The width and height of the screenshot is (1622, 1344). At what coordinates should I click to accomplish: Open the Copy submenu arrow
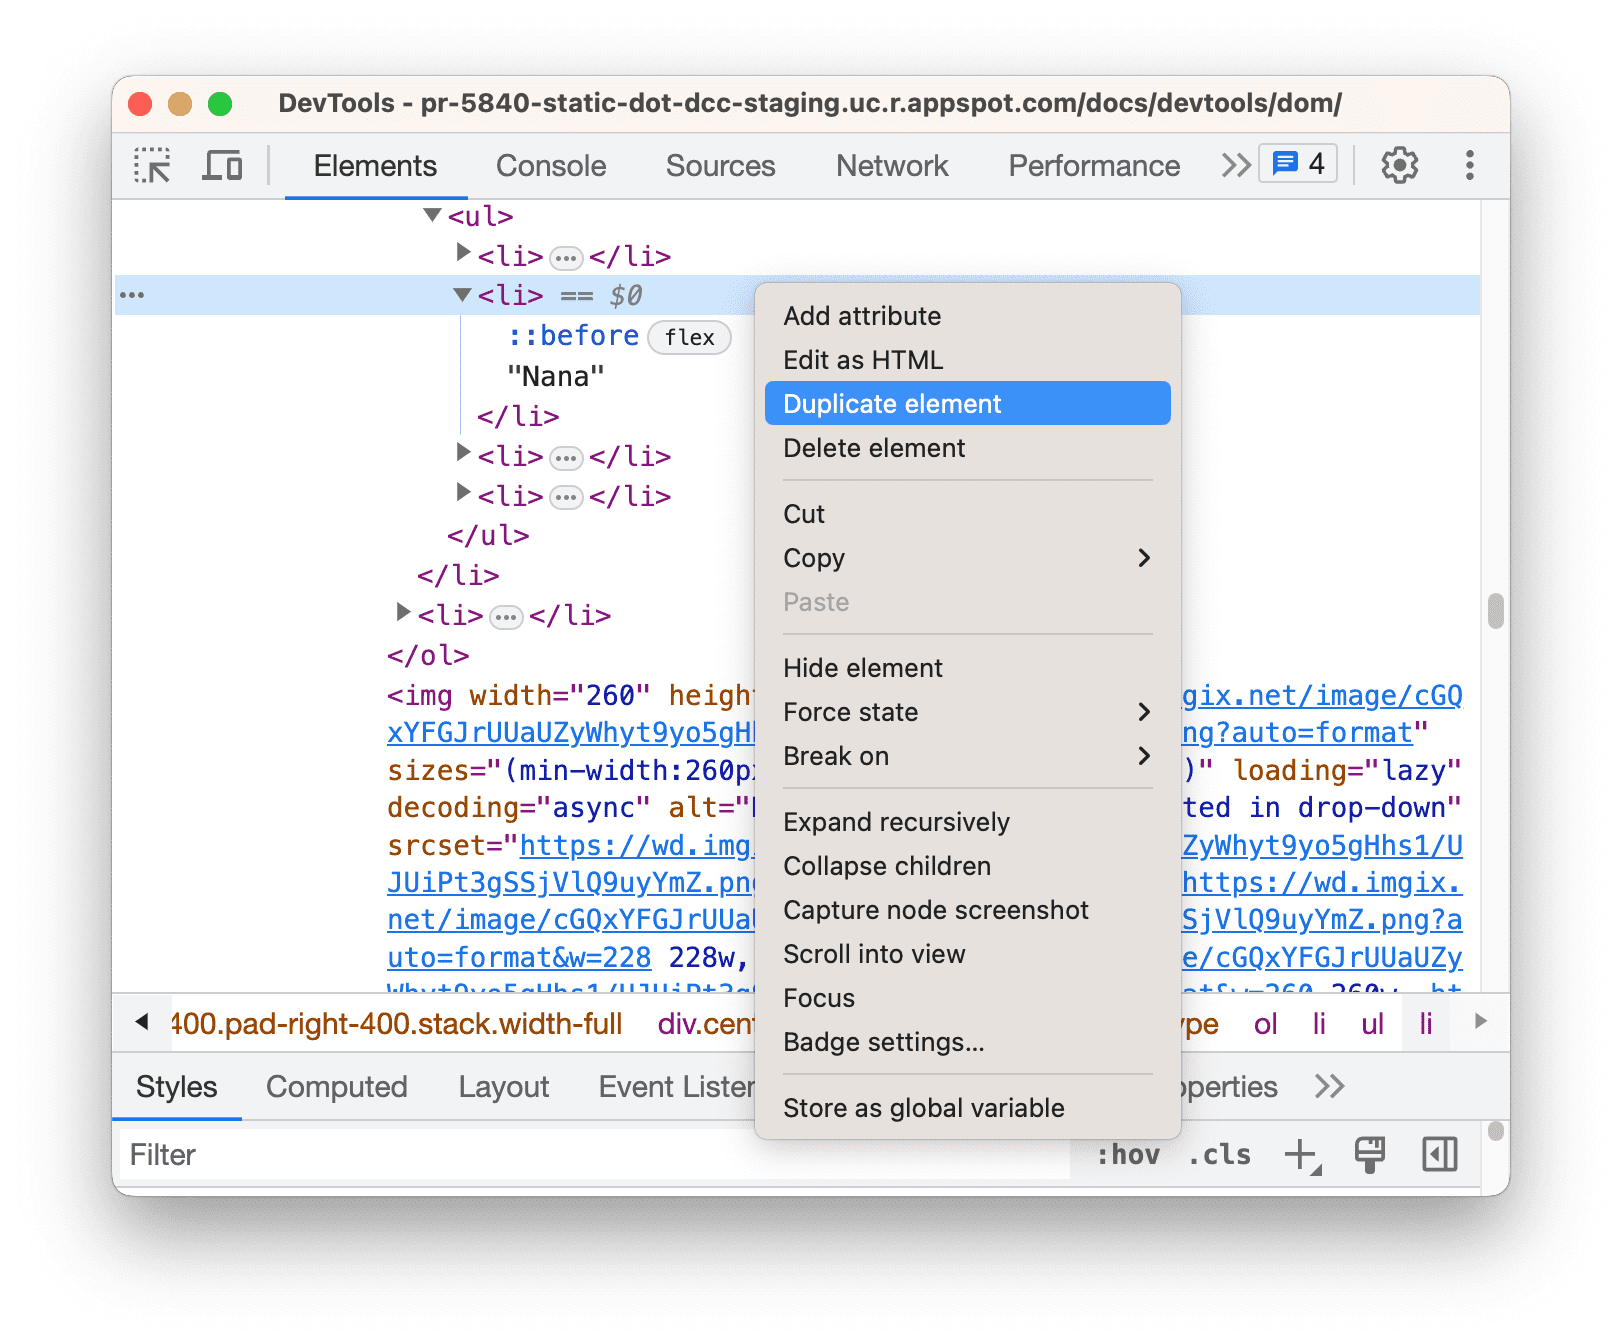point(1144,558)
